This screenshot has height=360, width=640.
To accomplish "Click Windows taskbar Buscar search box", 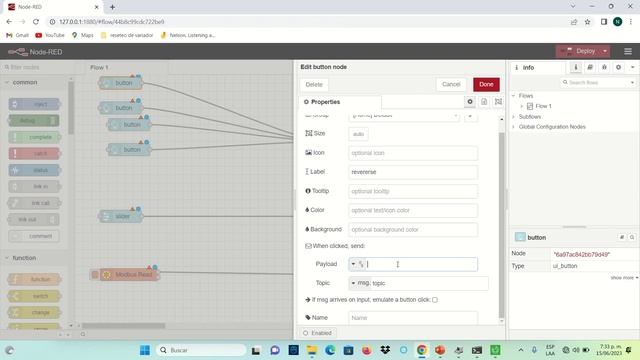I will click(x=201, y=350).
